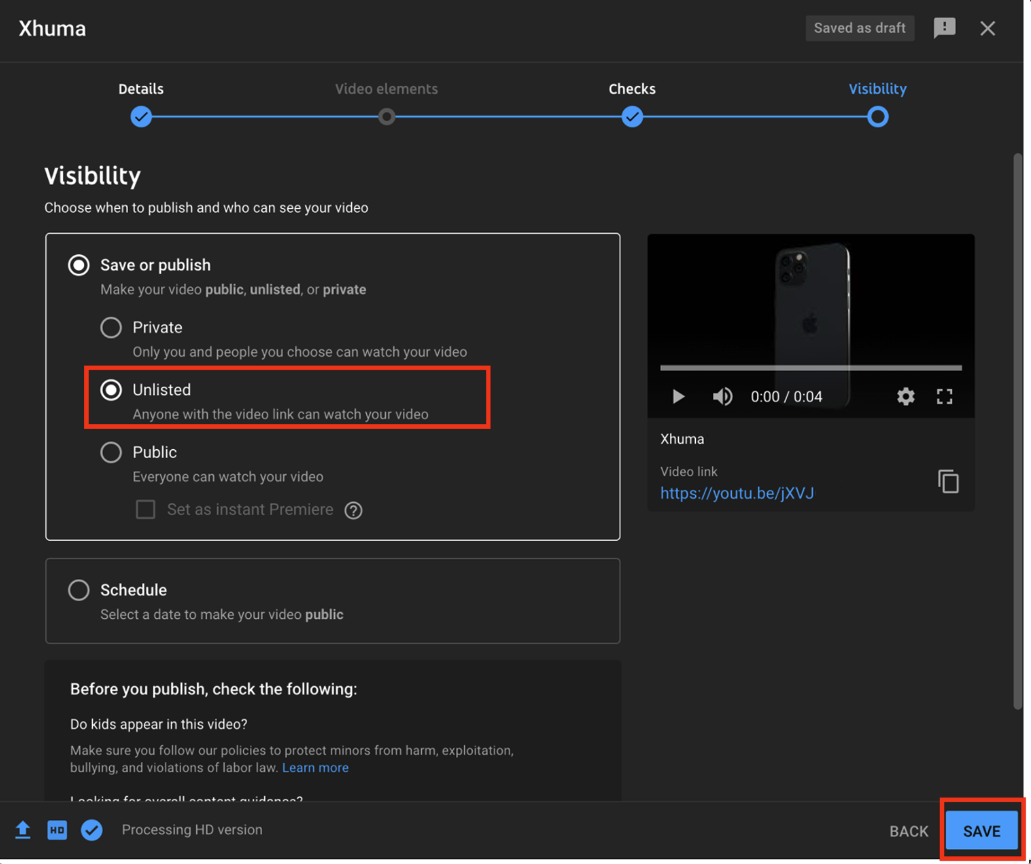Enable Set as instant Premiere checkbox

click(x=145, y=510)
